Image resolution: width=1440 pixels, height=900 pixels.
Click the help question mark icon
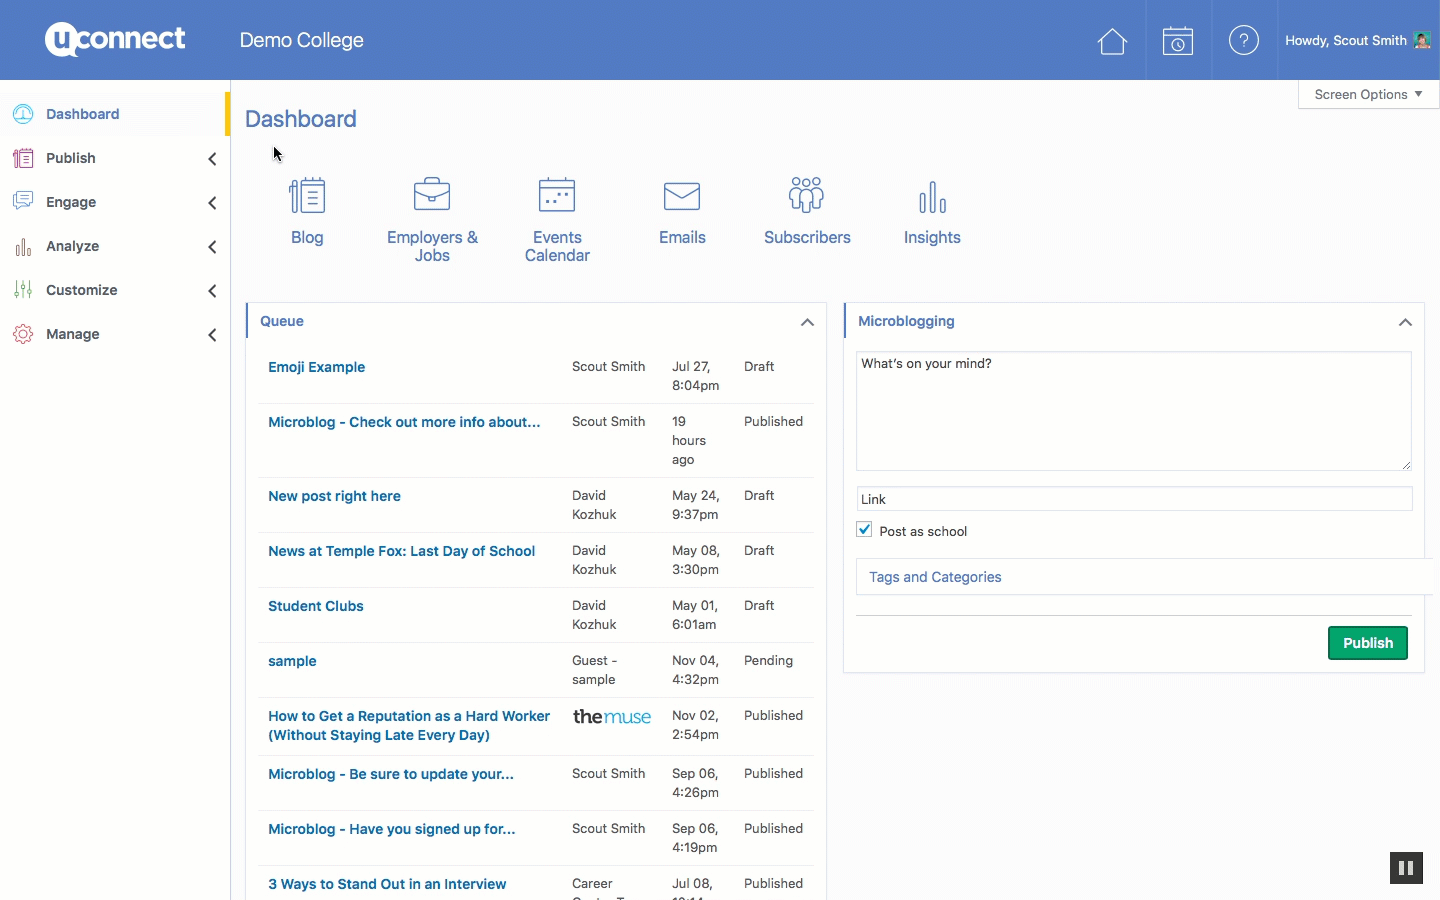coord(1243,41)
